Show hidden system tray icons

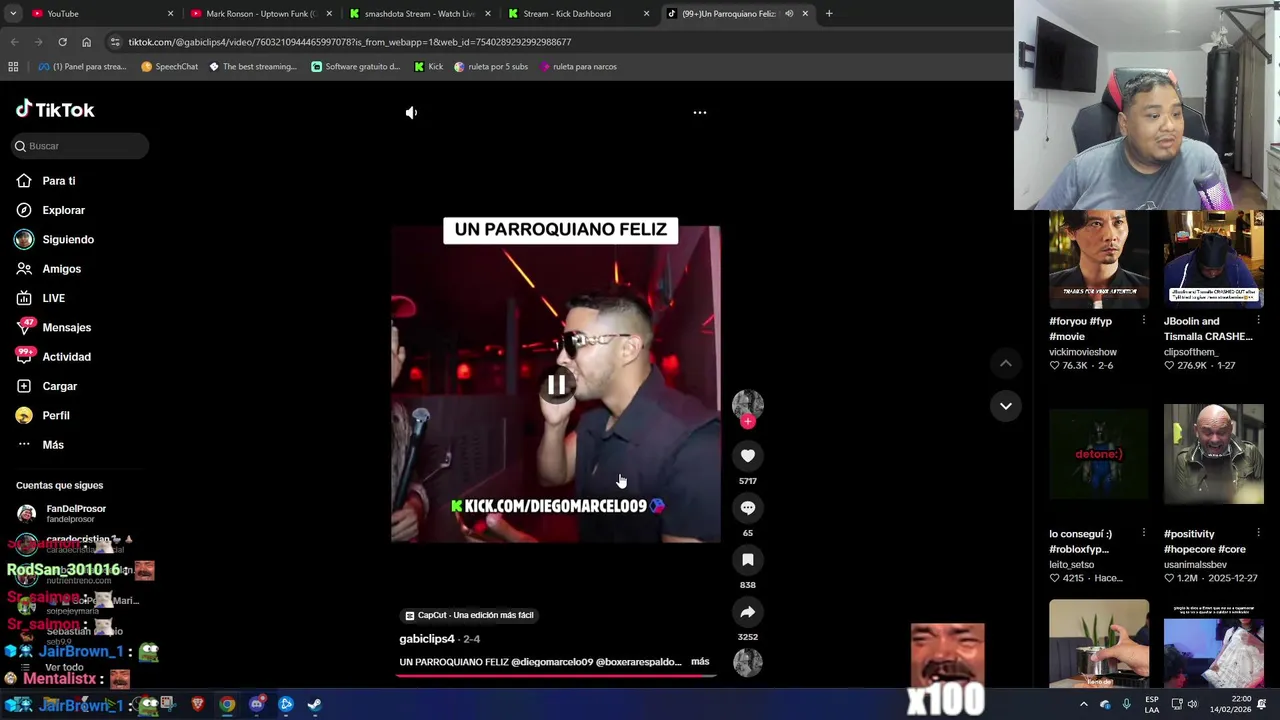(x=1083, y=705)
